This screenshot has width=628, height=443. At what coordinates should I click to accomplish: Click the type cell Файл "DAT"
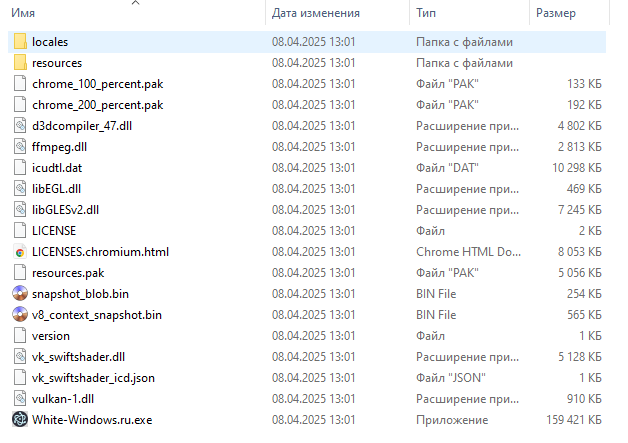pos(447,168)
